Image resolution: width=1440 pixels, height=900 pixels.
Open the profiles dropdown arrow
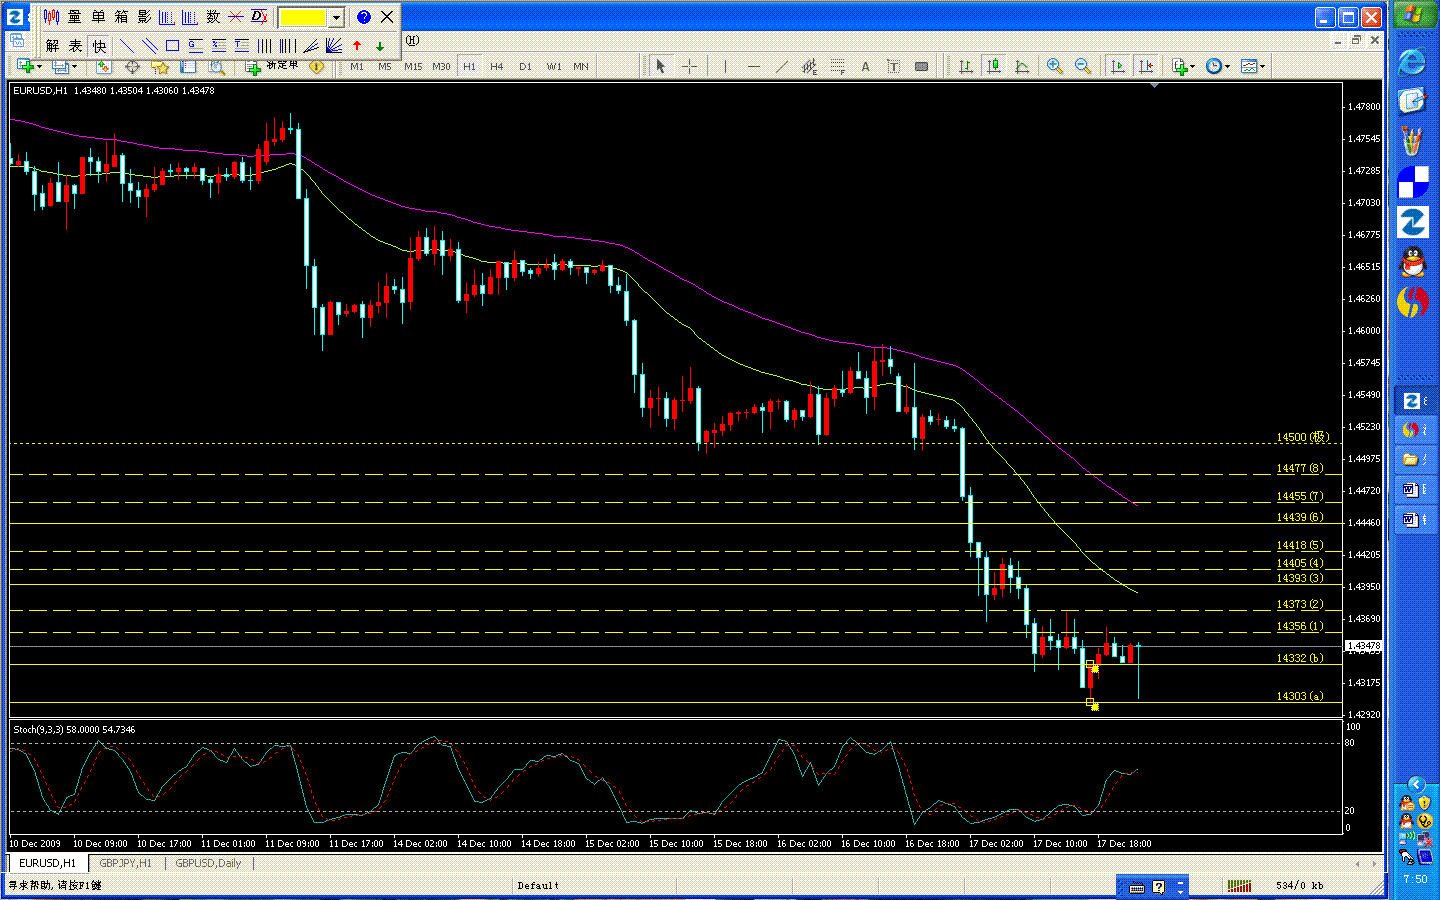coord(74,67)
